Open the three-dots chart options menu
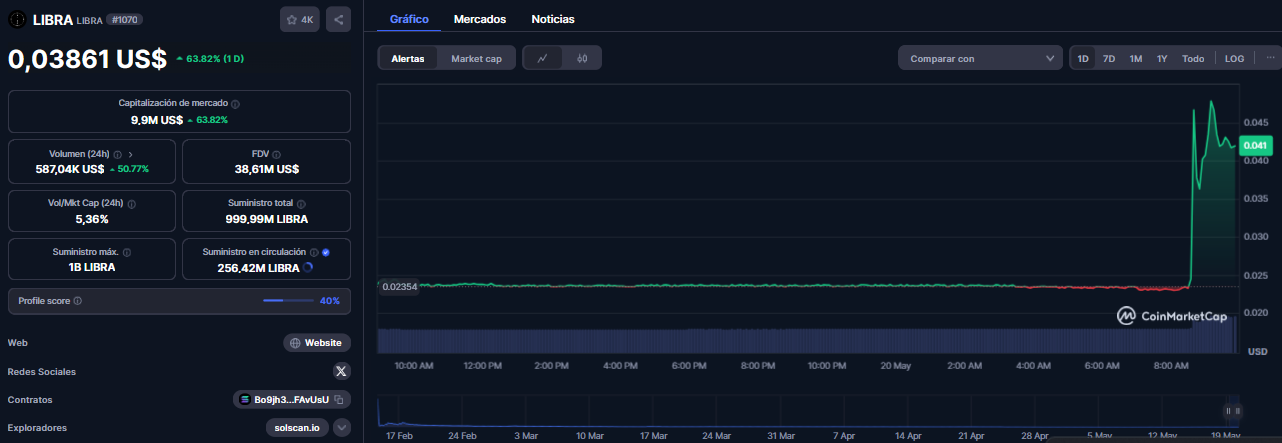The image size is (1282, 443). pos(1270,58)
